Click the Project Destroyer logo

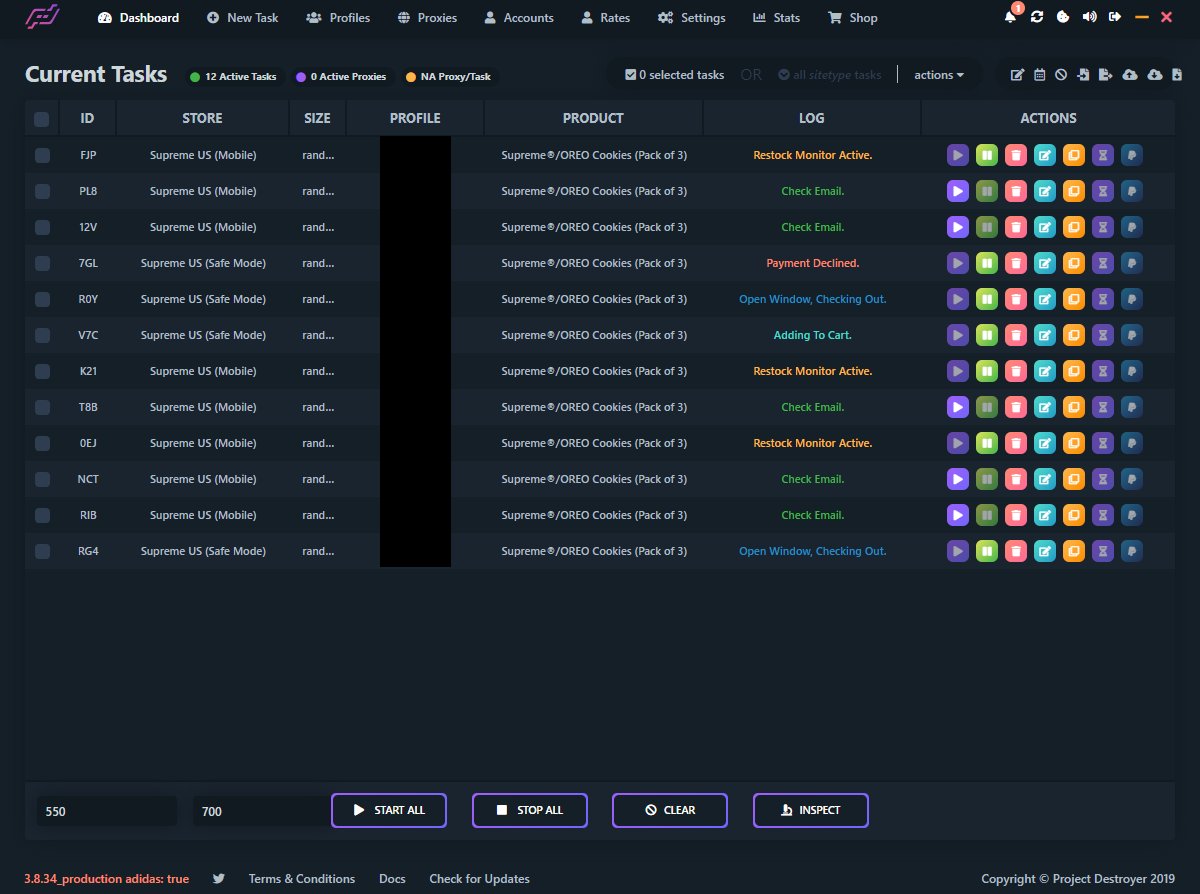(x=43, y=17)
